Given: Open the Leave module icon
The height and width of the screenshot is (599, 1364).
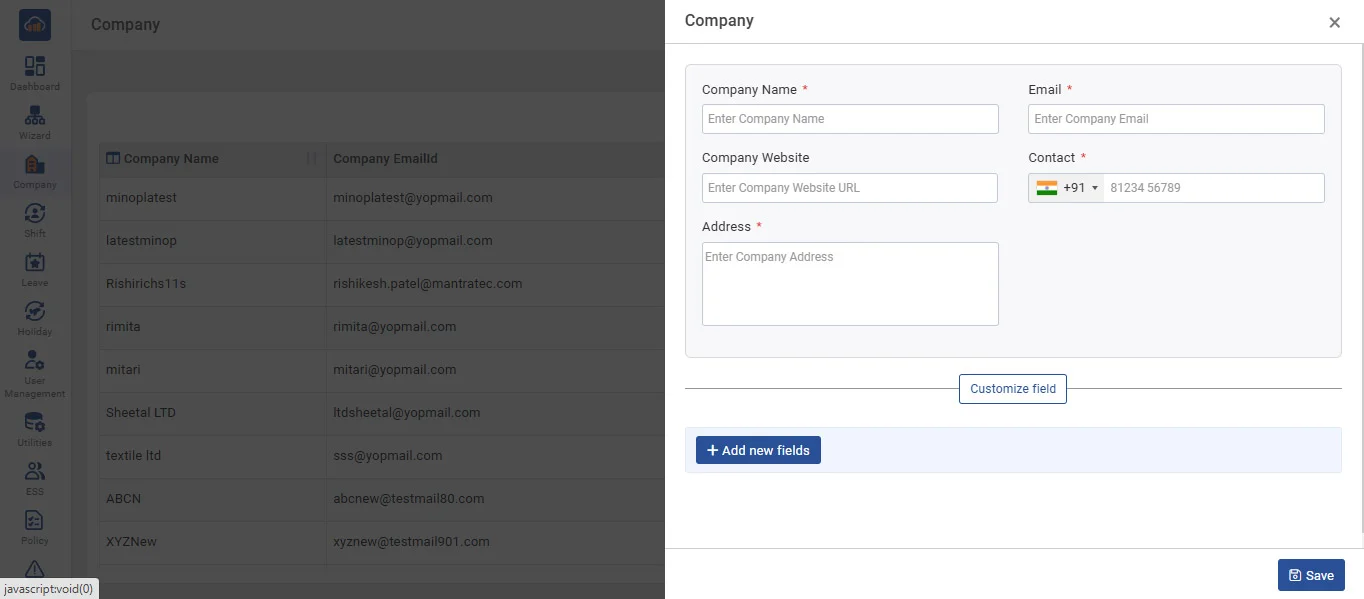Looking at the screenshot, I should pos(35,268).
